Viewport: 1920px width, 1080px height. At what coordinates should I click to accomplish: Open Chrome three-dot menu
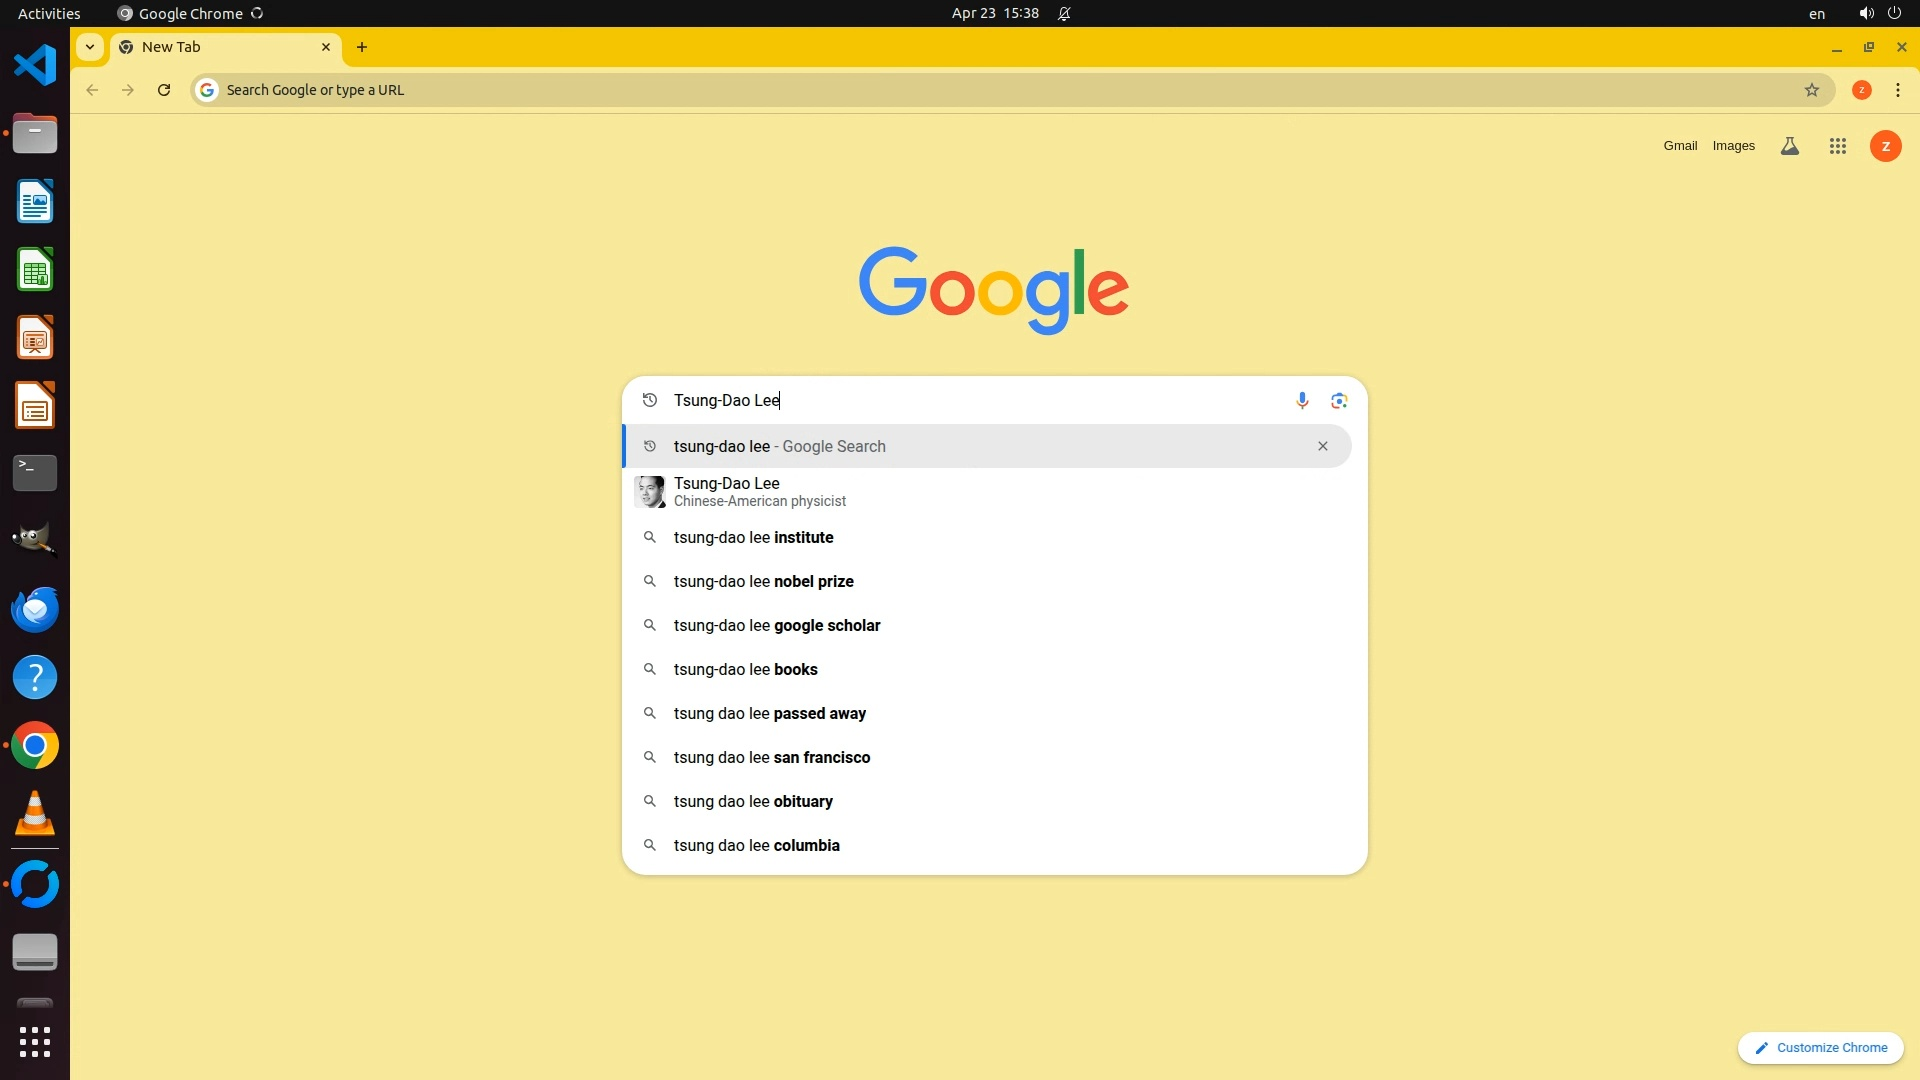tap(1898, 90)
